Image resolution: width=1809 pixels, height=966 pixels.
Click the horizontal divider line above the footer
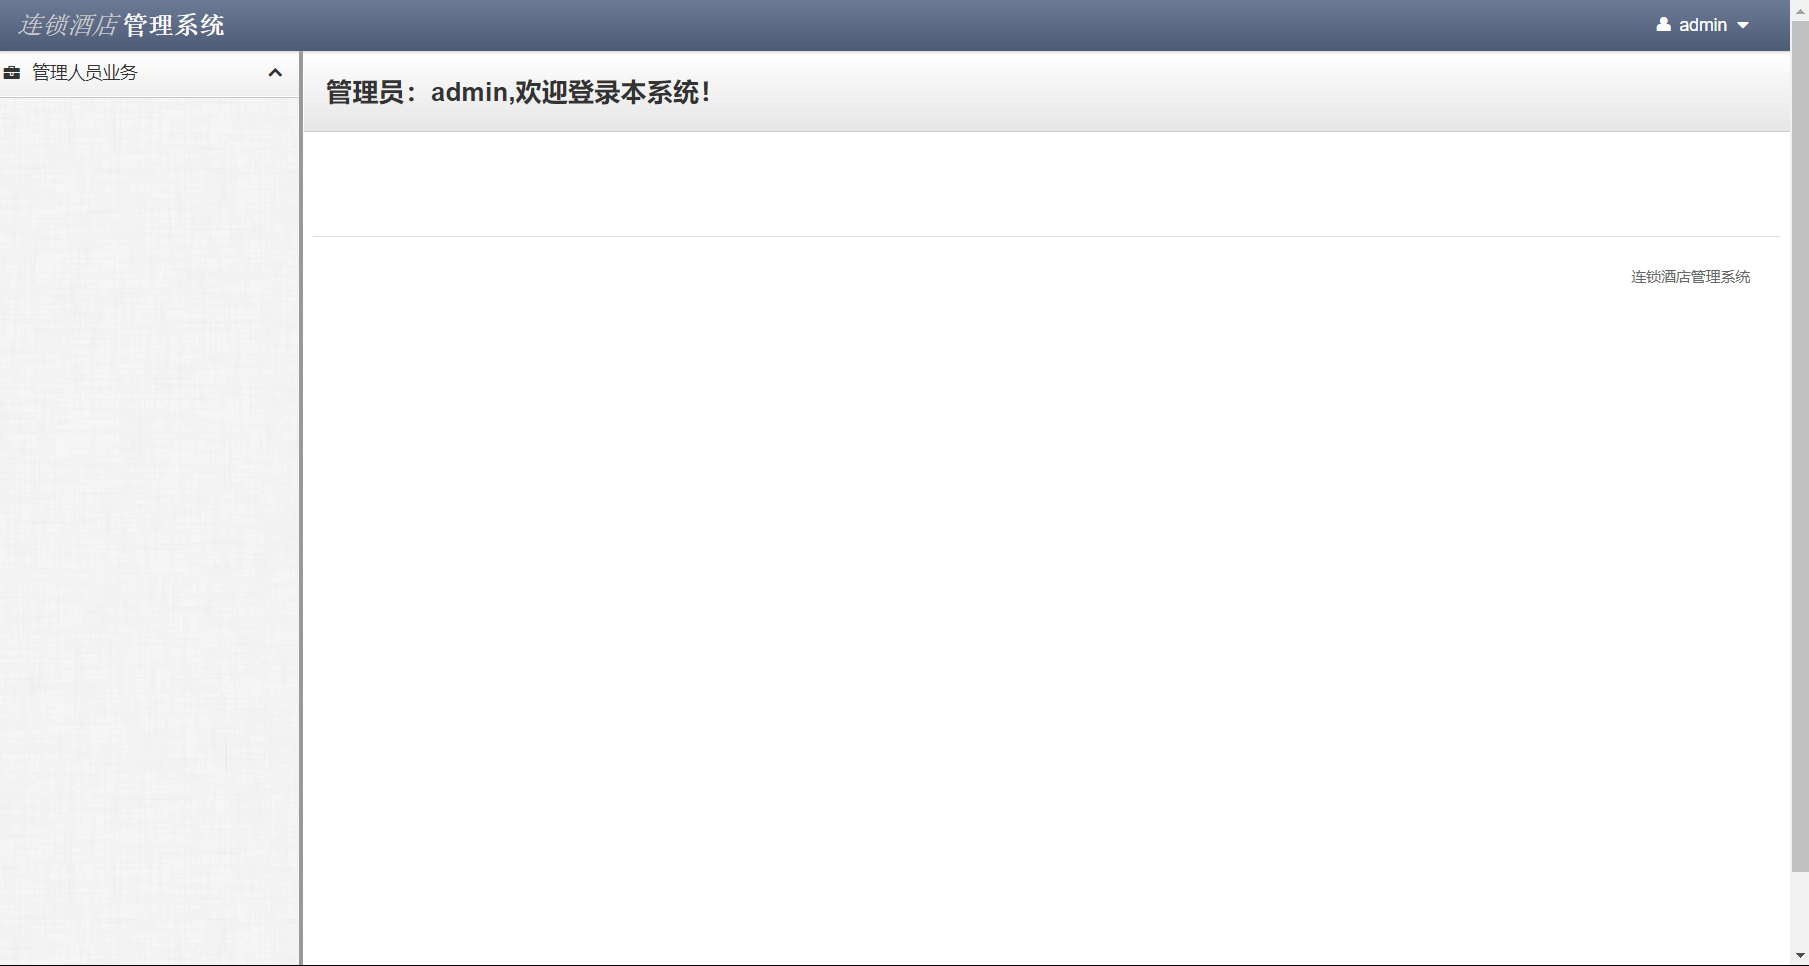(x=1046, y=237)
